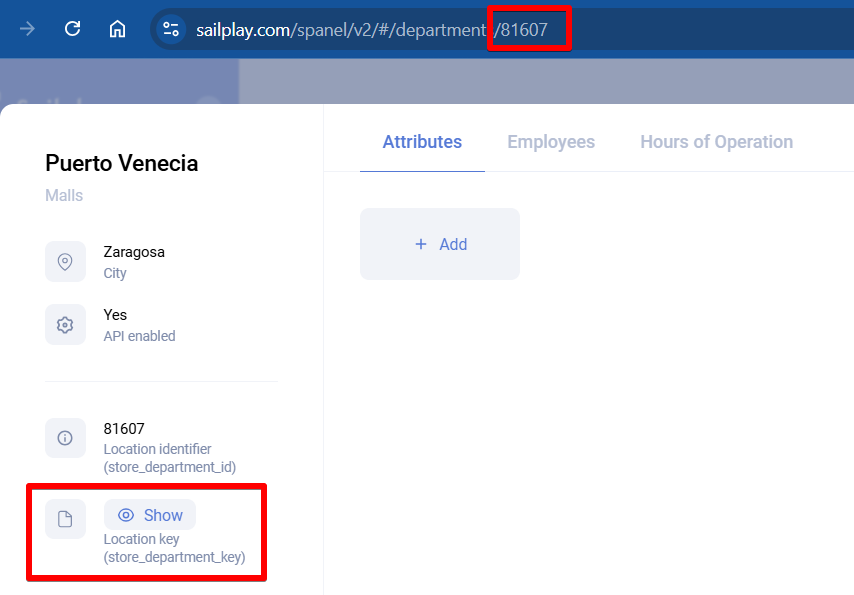
Task: Click the Zaragosa city value
Action: (134, 252)
